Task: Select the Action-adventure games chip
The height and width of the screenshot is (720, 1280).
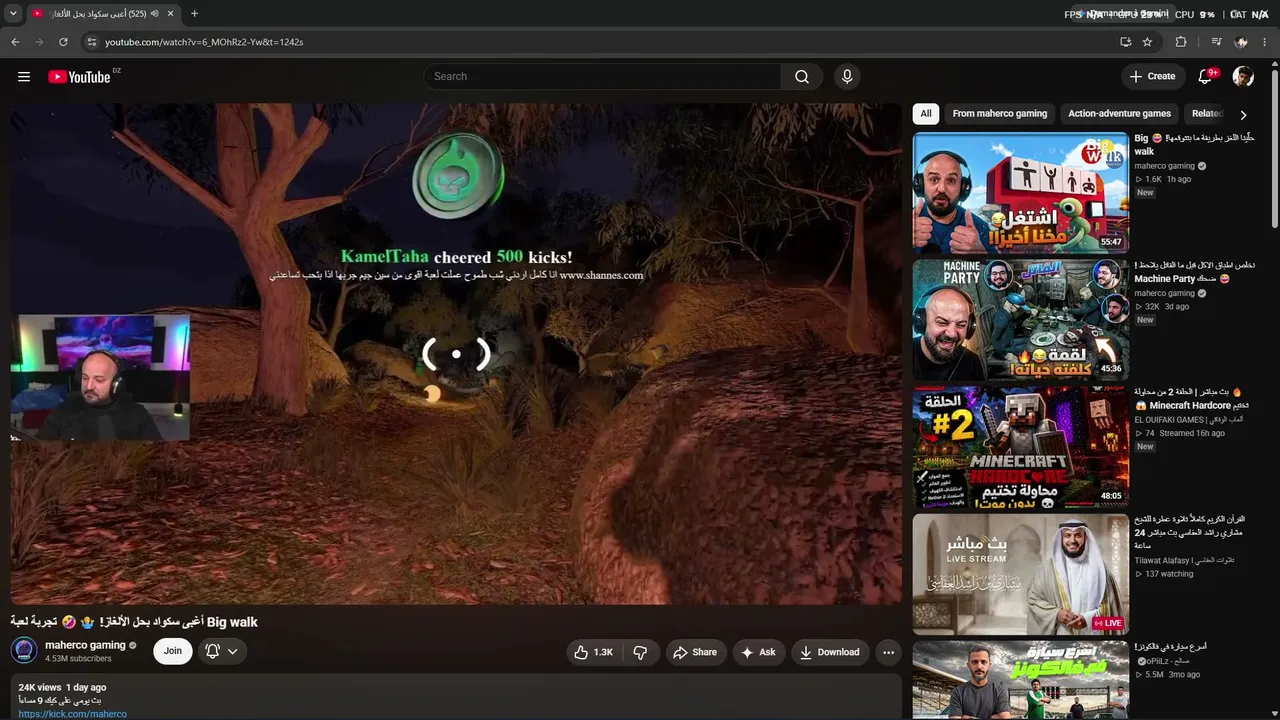Action: pos(1119,114)
